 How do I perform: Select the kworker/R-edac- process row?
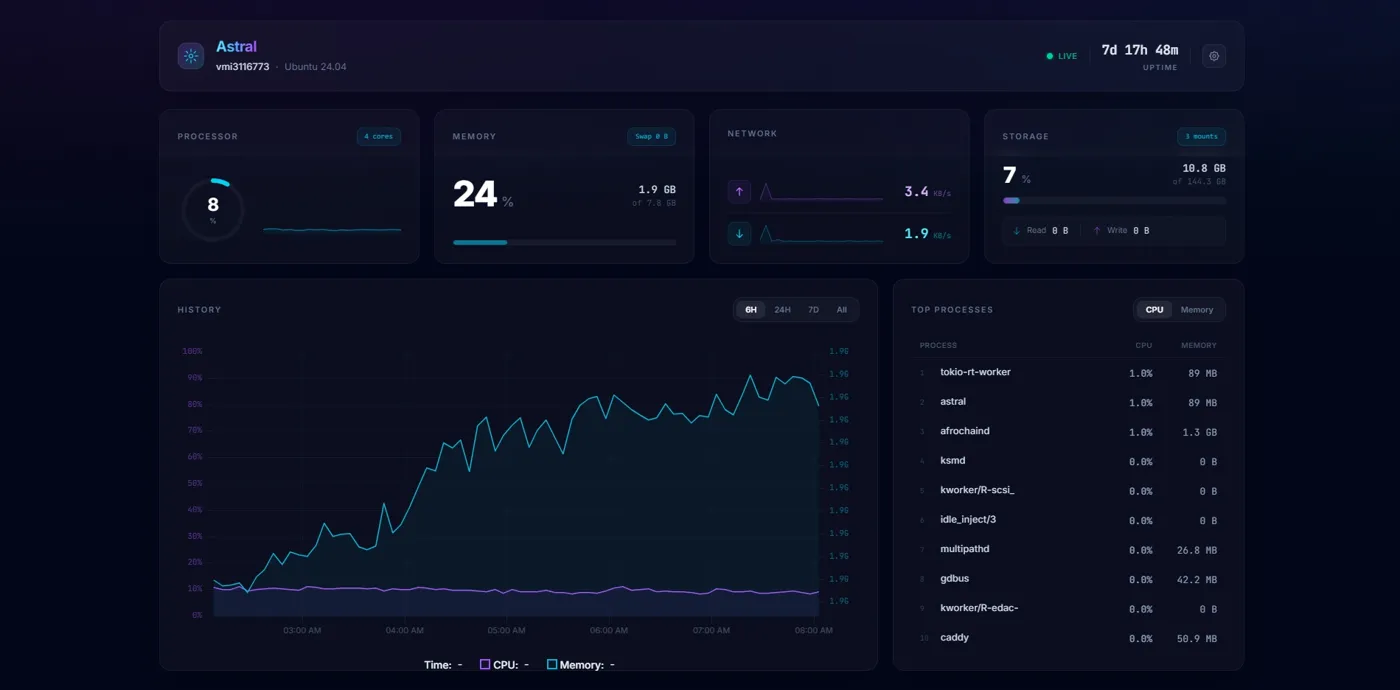click(1068, 609)
